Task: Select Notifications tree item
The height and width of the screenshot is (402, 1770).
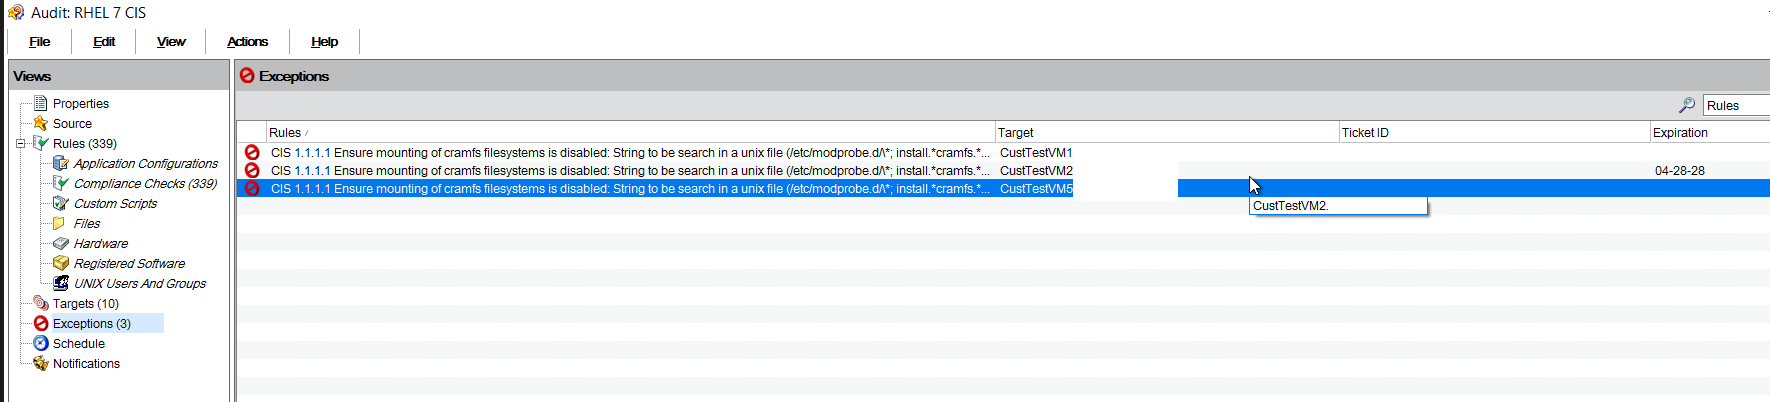Action: click(86, 363)
